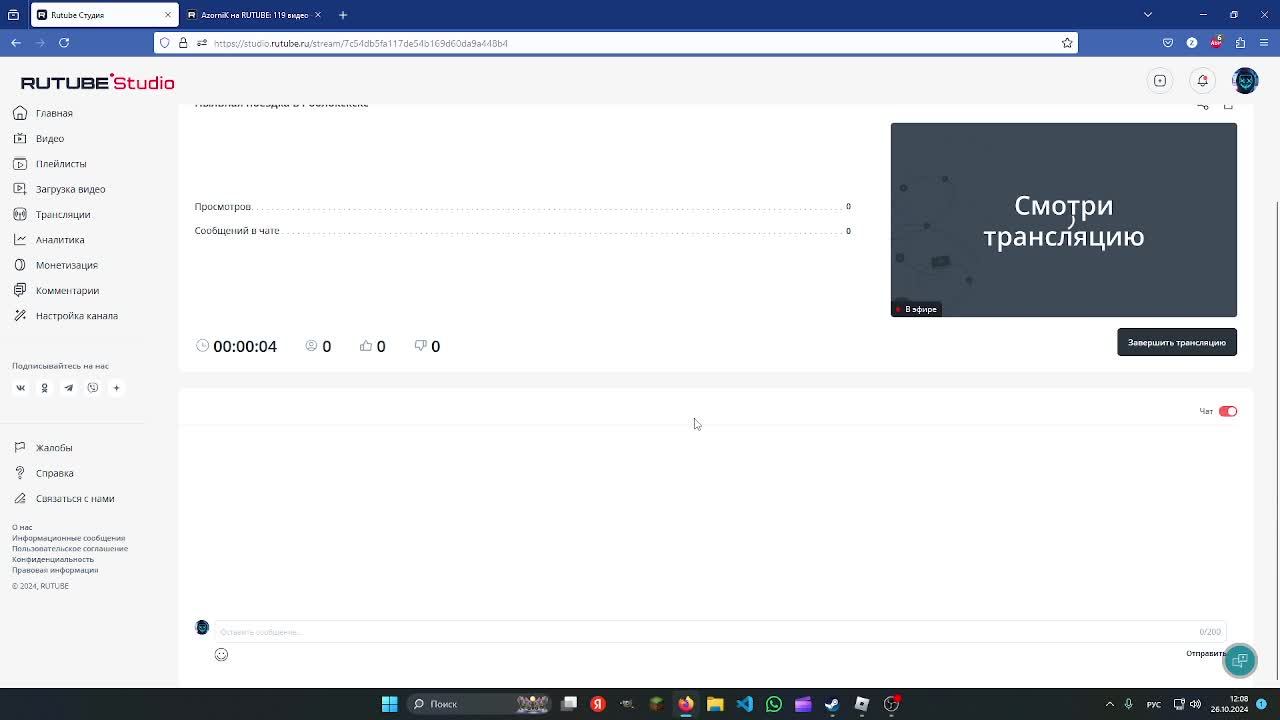Click the RUTUBE Studio logo
The image size is (1280, 720).
click(x=97, y=82)
